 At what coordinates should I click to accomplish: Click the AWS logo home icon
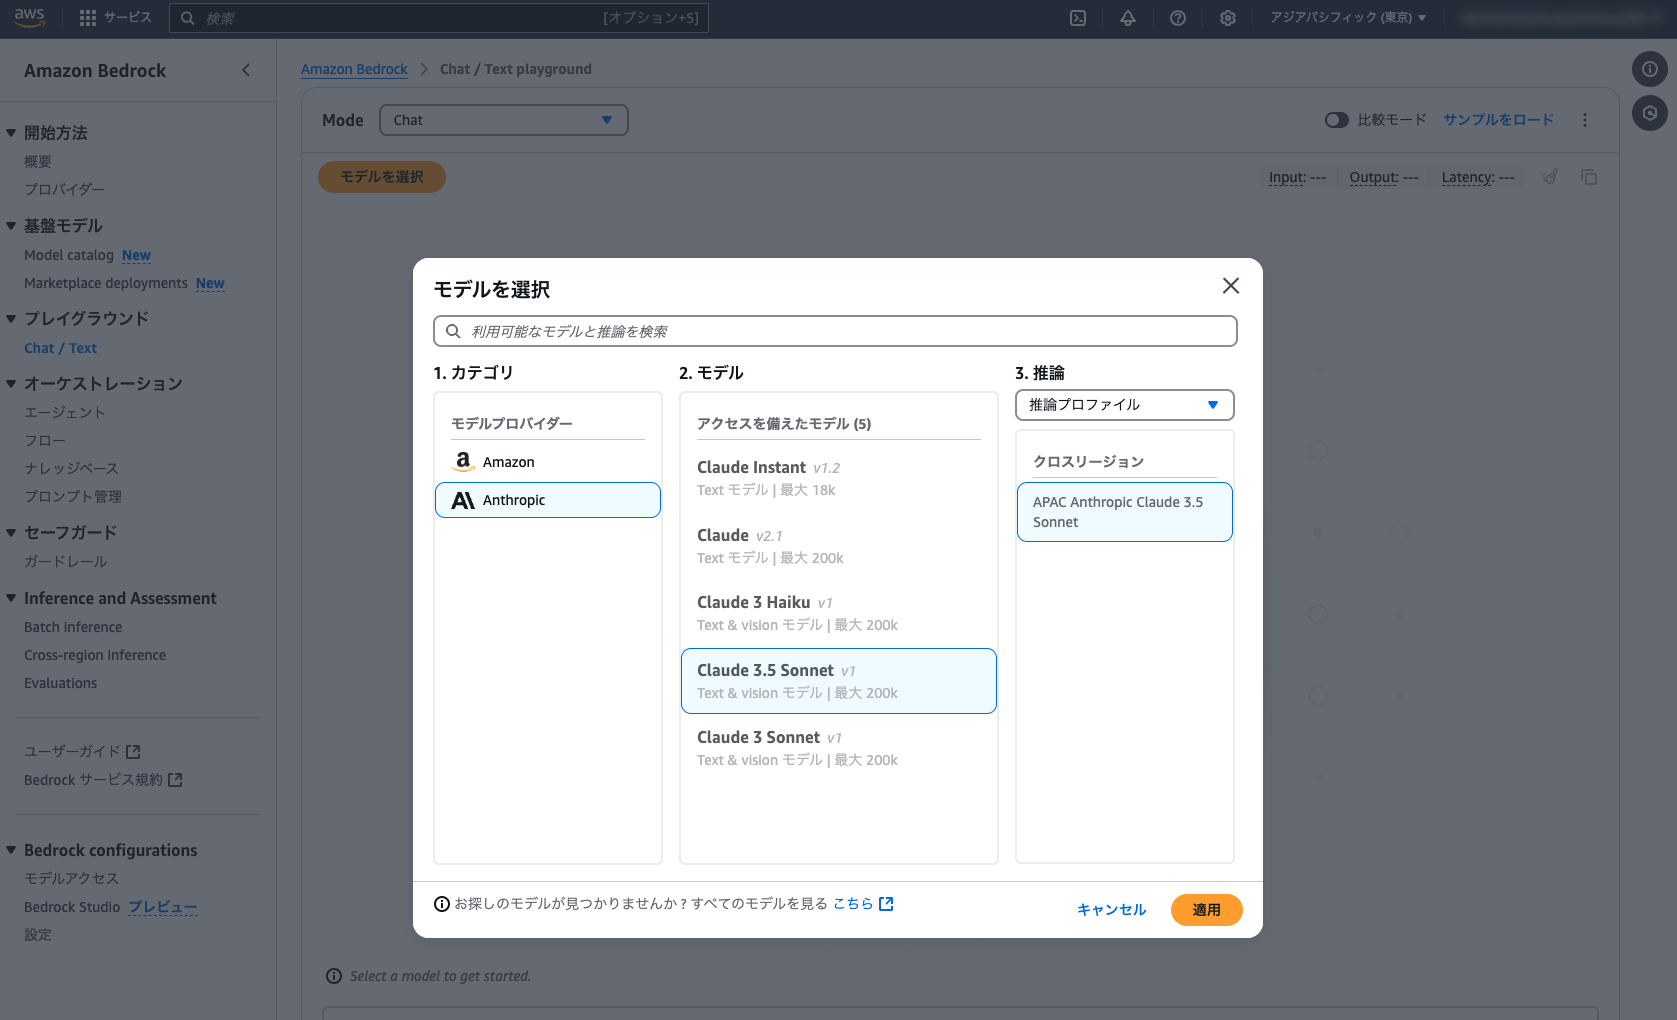(x=30, y=17)
